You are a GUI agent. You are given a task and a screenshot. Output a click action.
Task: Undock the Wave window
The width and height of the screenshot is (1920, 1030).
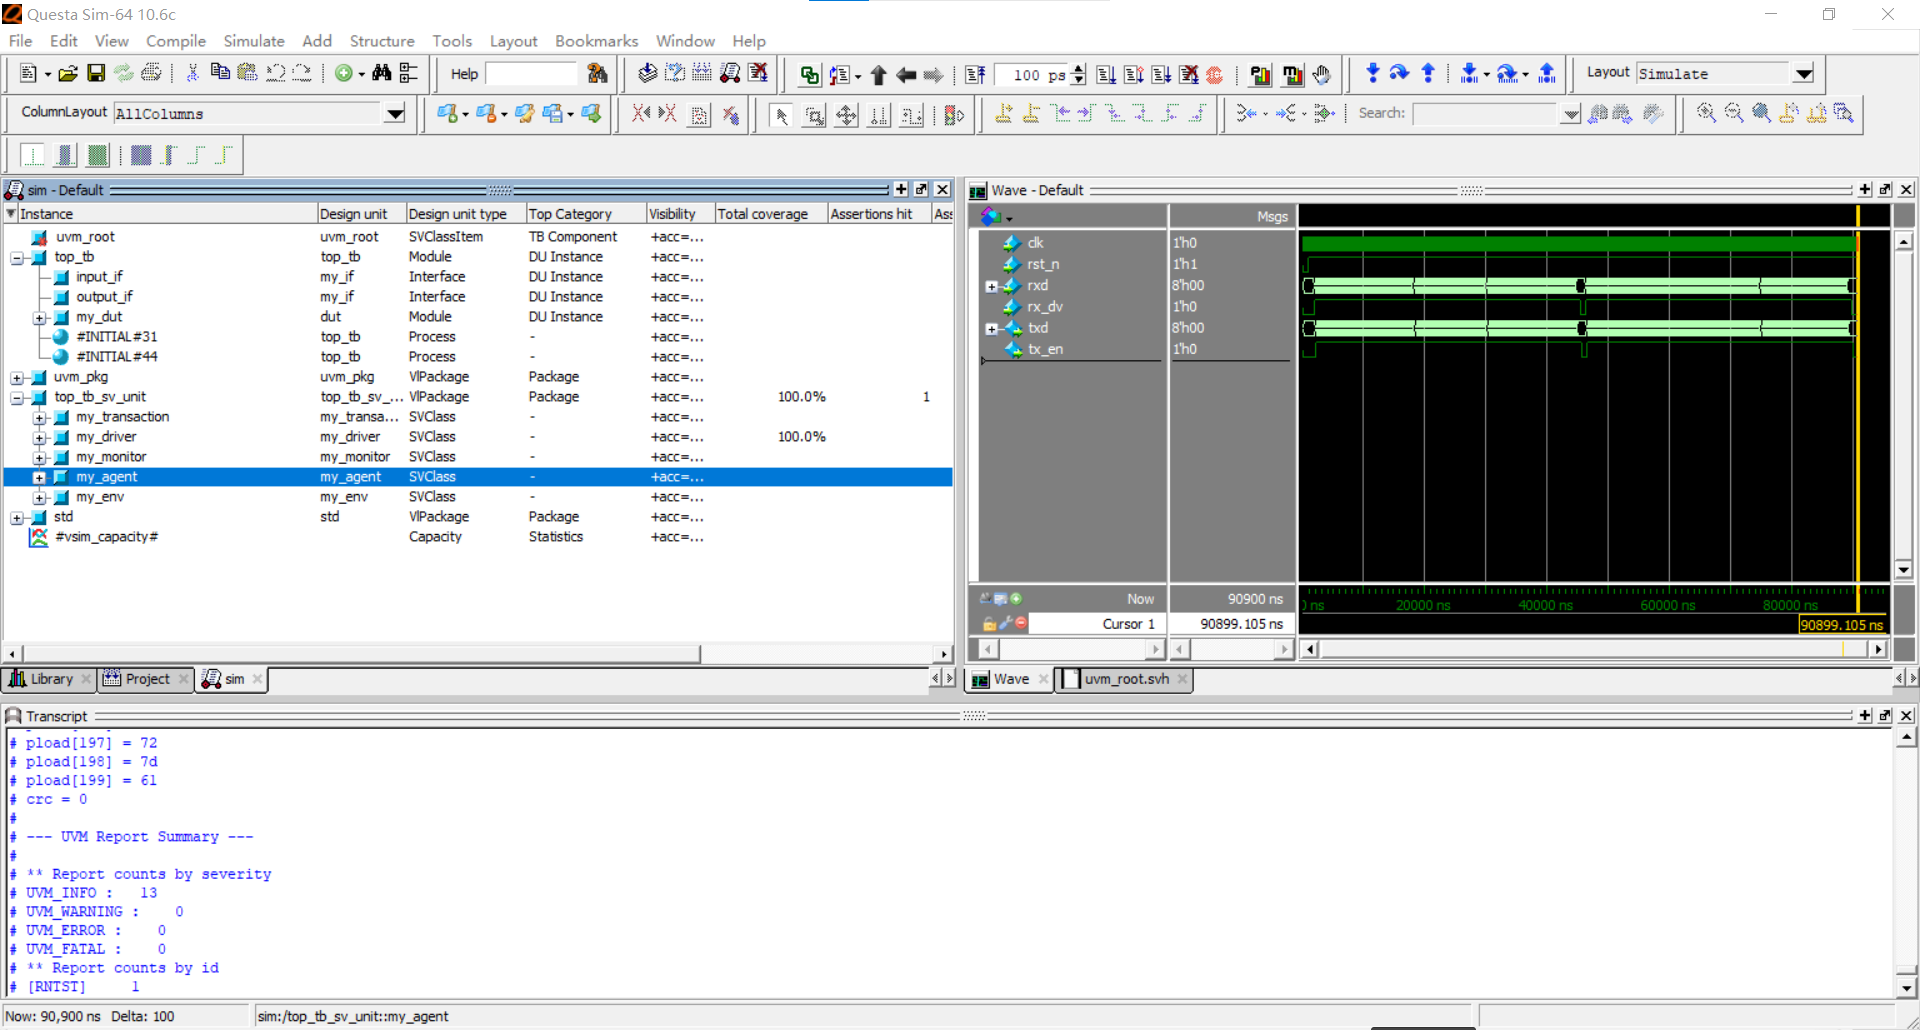tap(1885, 189)
